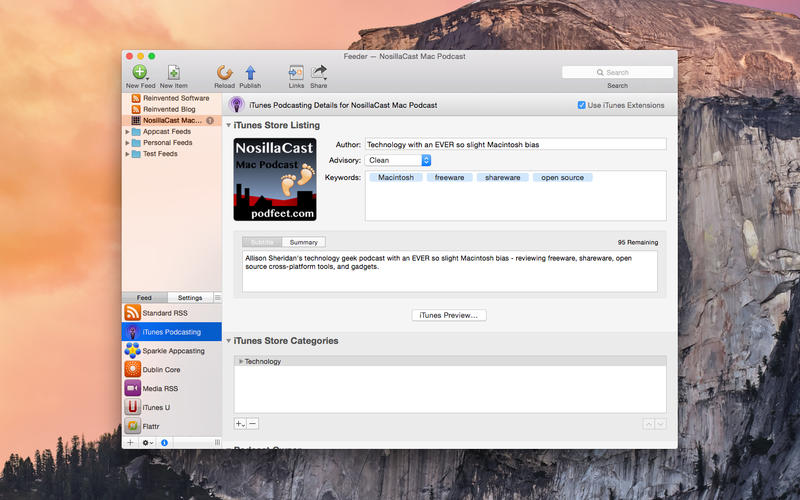800x500 pixels.
Task: Click the New Item toolbar icon
Action: point(173,72)
